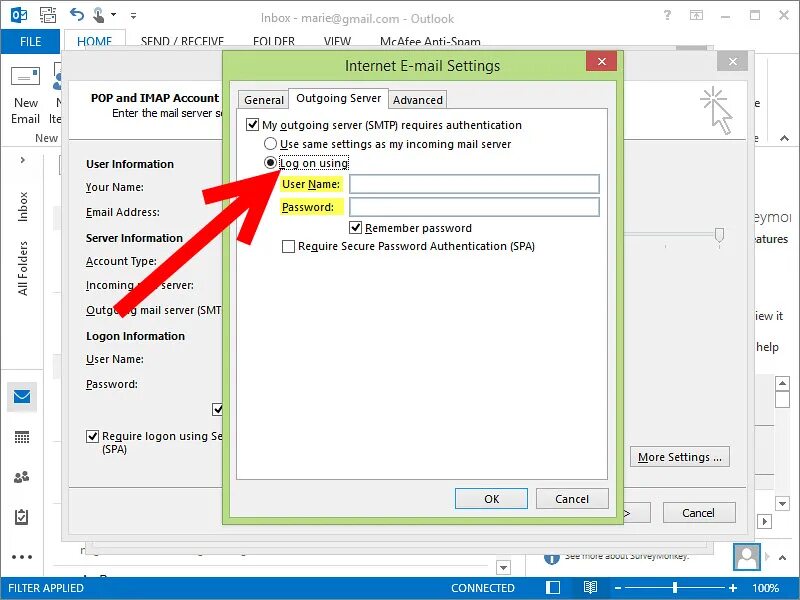Screen dimensions: 800x600
Task: Open More Settings in account dialog
Action: point(680,457)
